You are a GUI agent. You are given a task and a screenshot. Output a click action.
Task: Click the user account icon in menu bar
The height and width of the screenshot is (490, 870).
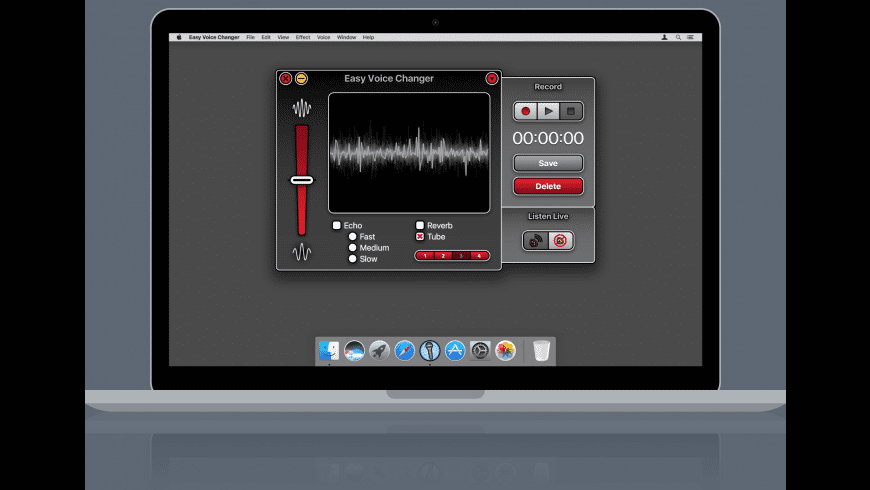pos(664,37)
